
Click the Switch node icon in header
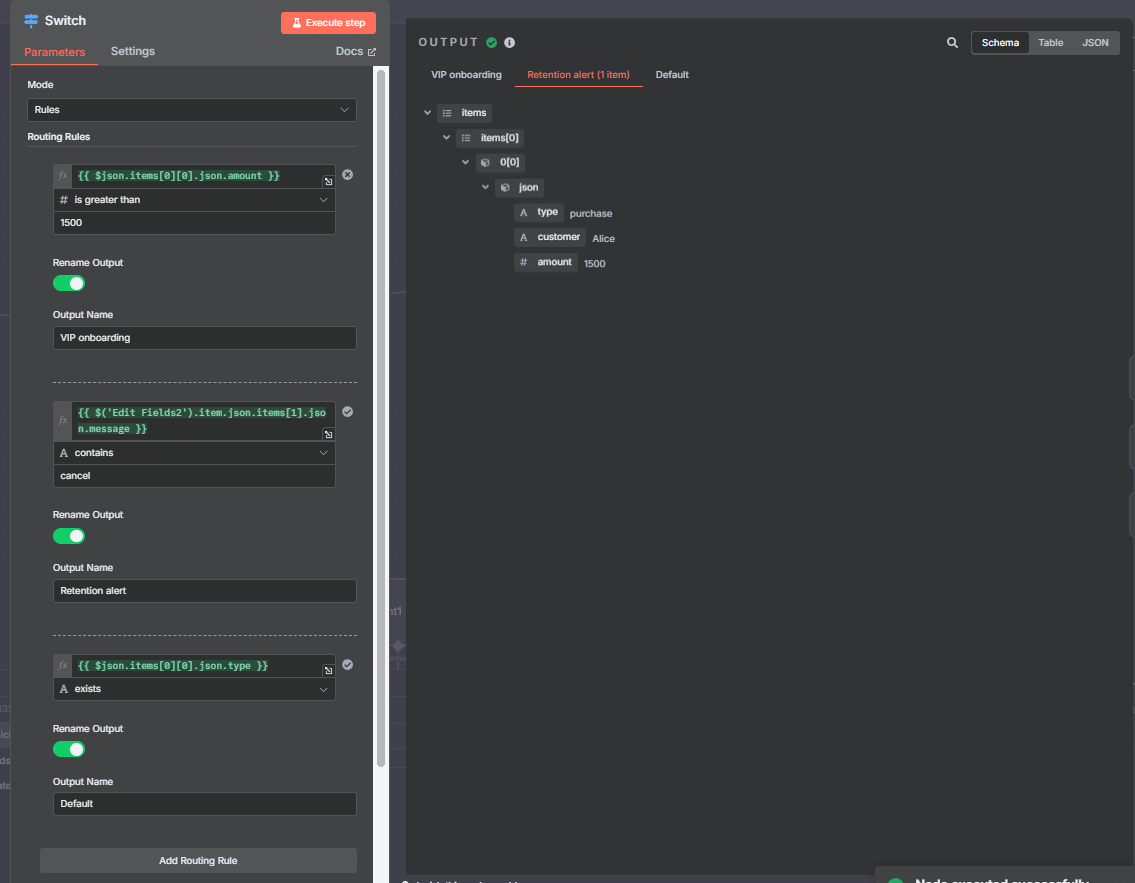31,20
